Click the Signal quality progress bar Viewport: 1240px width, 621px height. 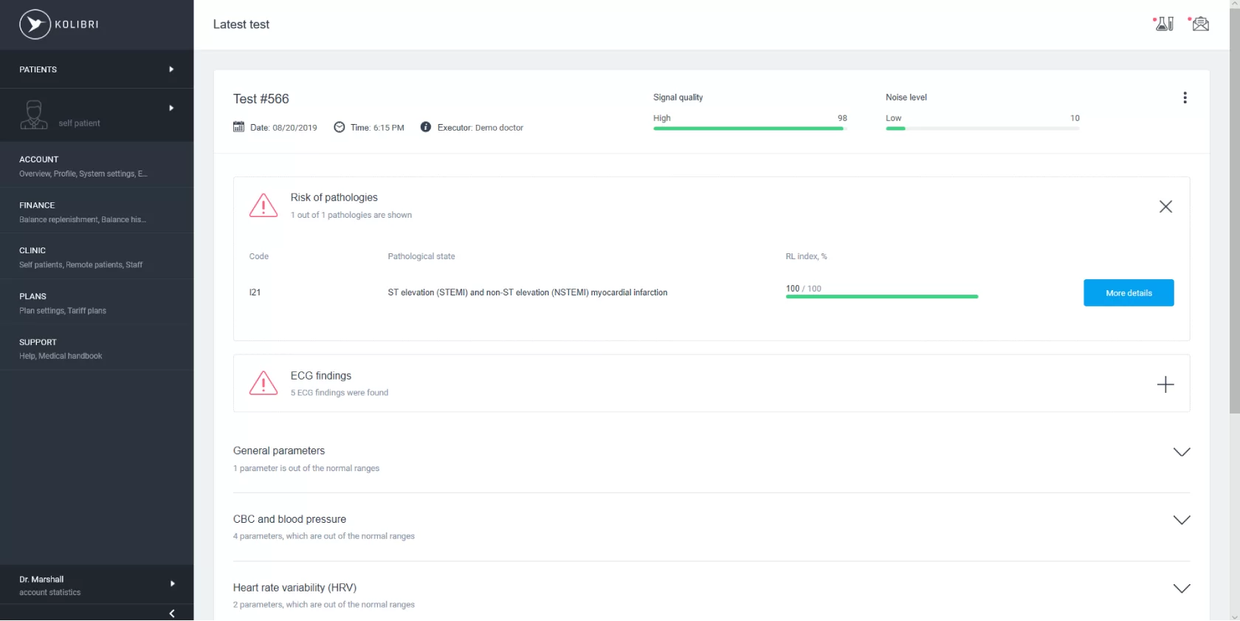tap(750, 128)
